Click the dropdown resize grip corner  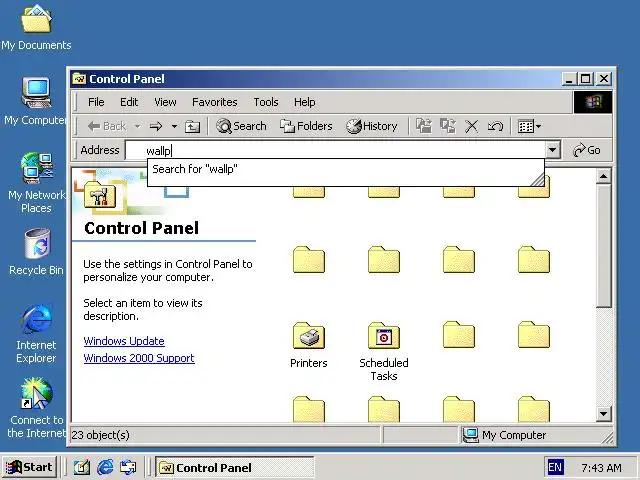538,180
